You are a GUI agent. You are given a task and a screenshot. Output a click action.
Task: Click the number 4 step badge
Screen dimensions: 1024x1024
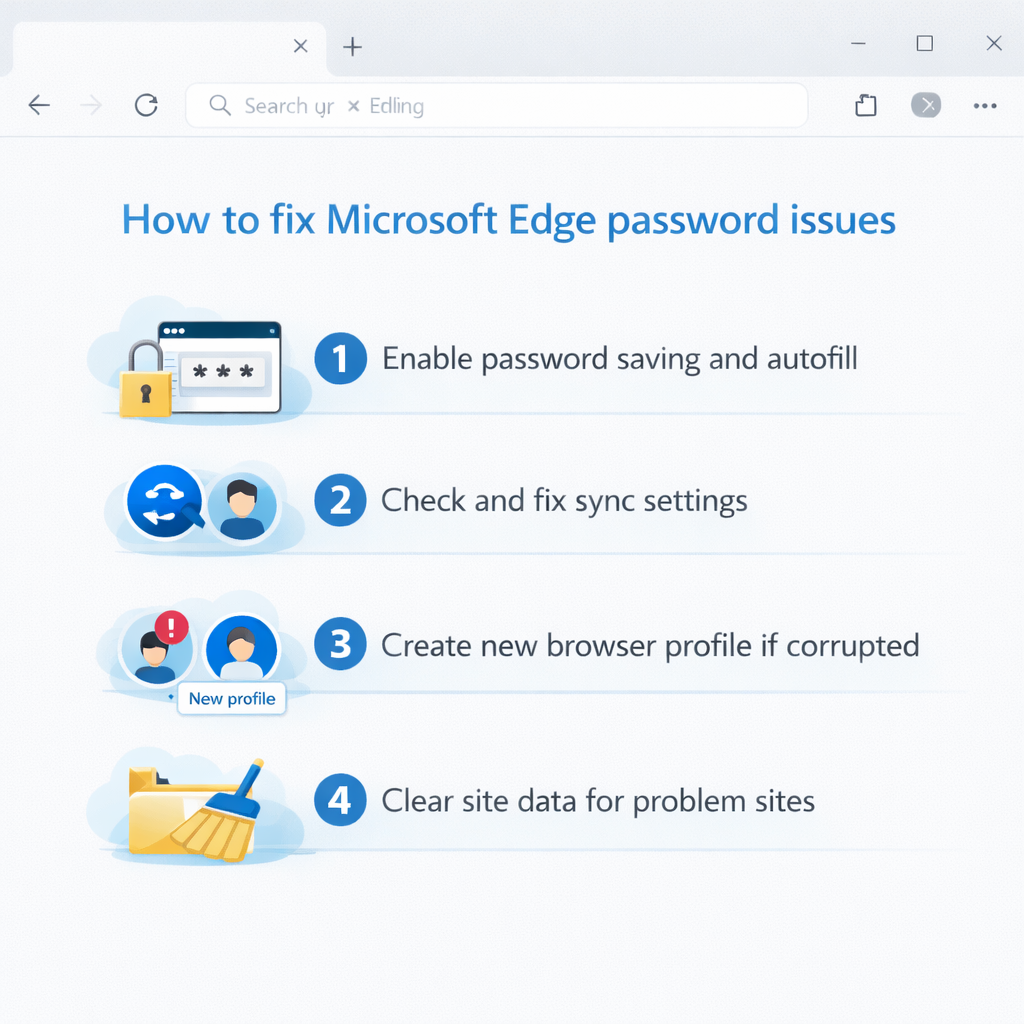click(340, 801)
